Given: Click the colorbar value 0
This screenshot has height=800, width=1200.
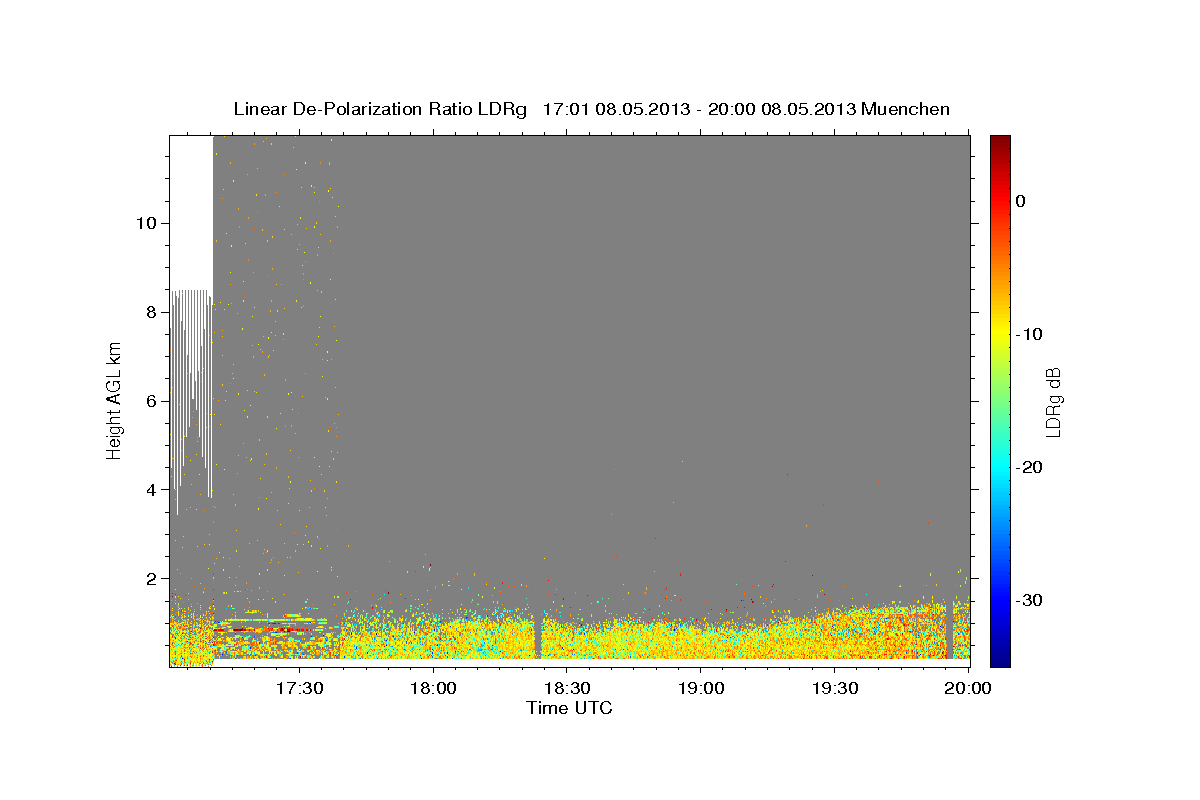Looking at the screenshot, I should [x=1020, y=201].
